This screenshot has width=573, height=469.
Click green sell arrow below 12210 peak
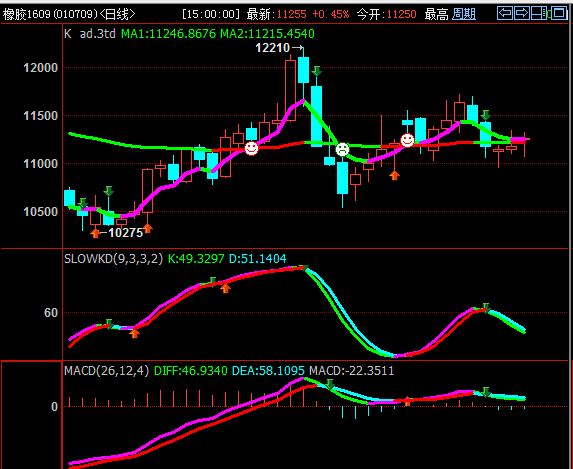pos(316,71)
